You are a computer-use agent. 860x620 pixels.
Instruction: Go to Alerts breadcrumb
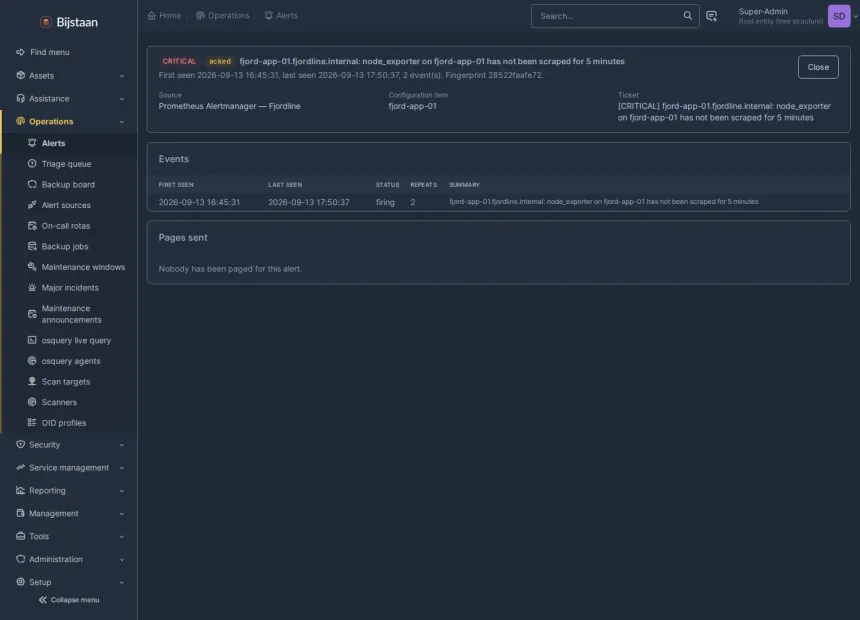point(281,15)
